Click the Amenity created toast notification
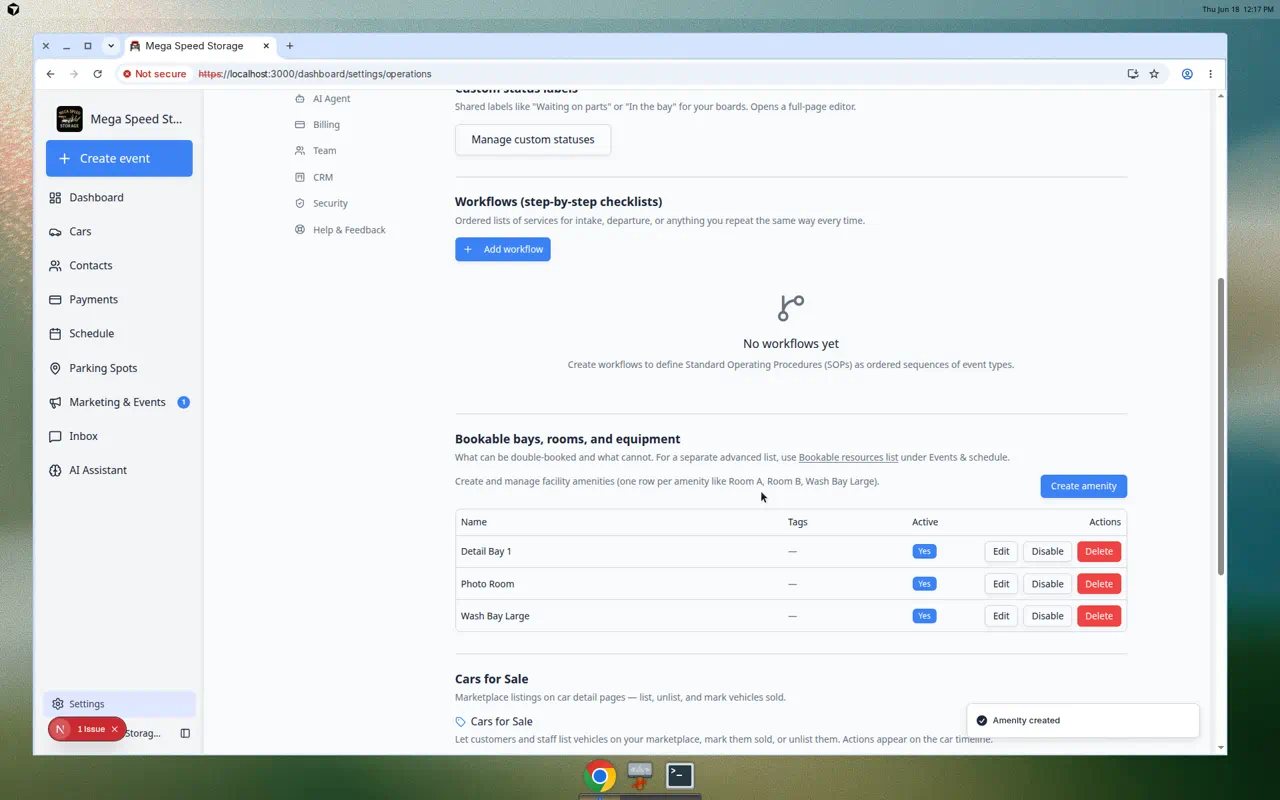This screenshot has width=1280, height=800. pos(1083,721)
